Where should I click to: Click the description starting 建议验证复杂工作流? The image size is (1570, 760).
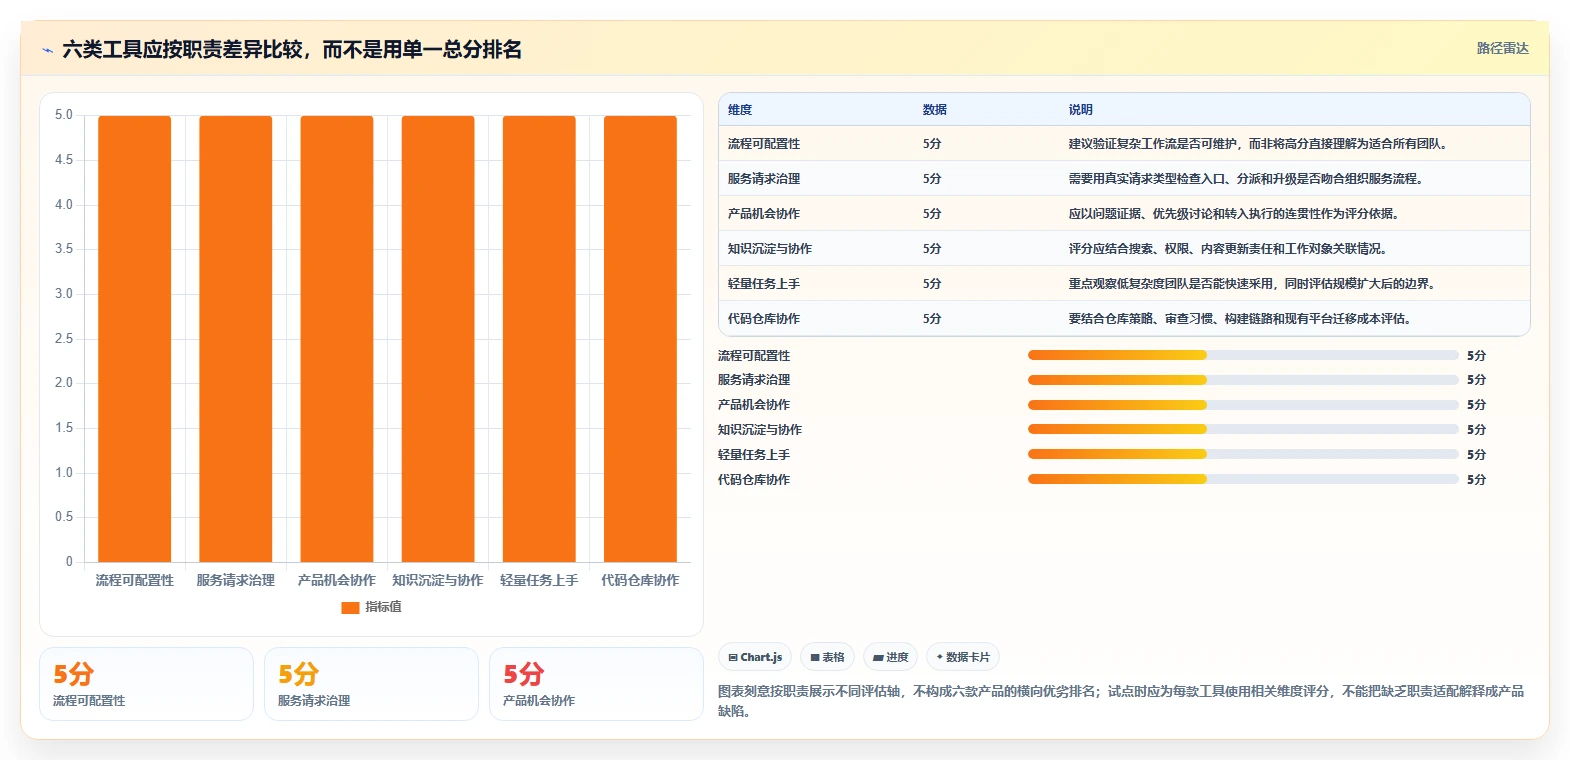click(1258, 144)
